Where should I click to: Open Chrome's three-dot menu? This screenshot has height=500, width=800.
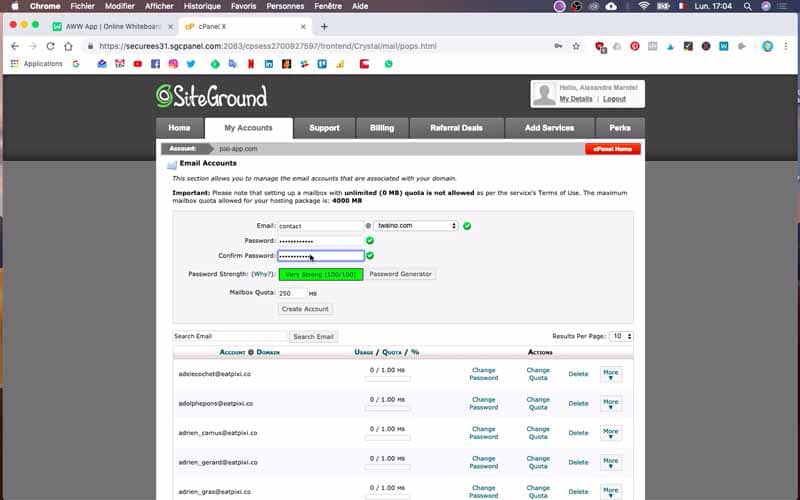point(786,46)
